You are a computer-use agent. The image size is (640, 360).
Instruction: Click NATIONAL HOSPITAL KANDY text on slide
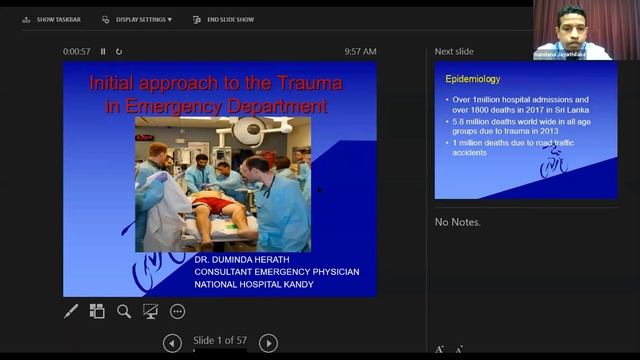pyautogui.click(x=254, y=284)
